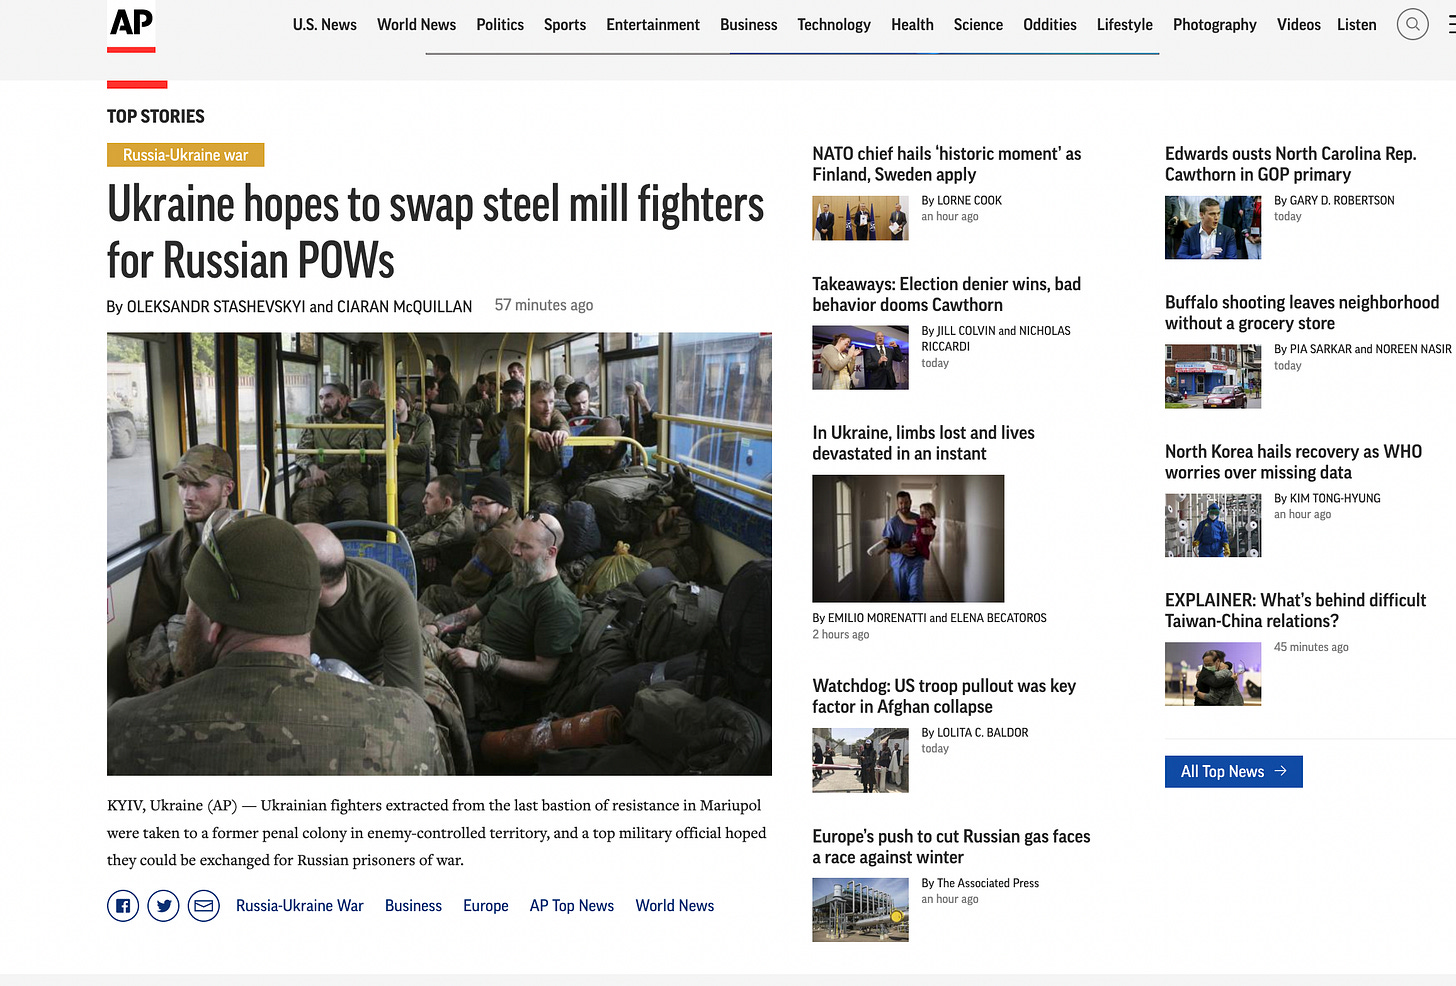Open NATO chief hails 'historic moment' story
This screenshot has height=986, width=1456.
(x=946, y=164)
